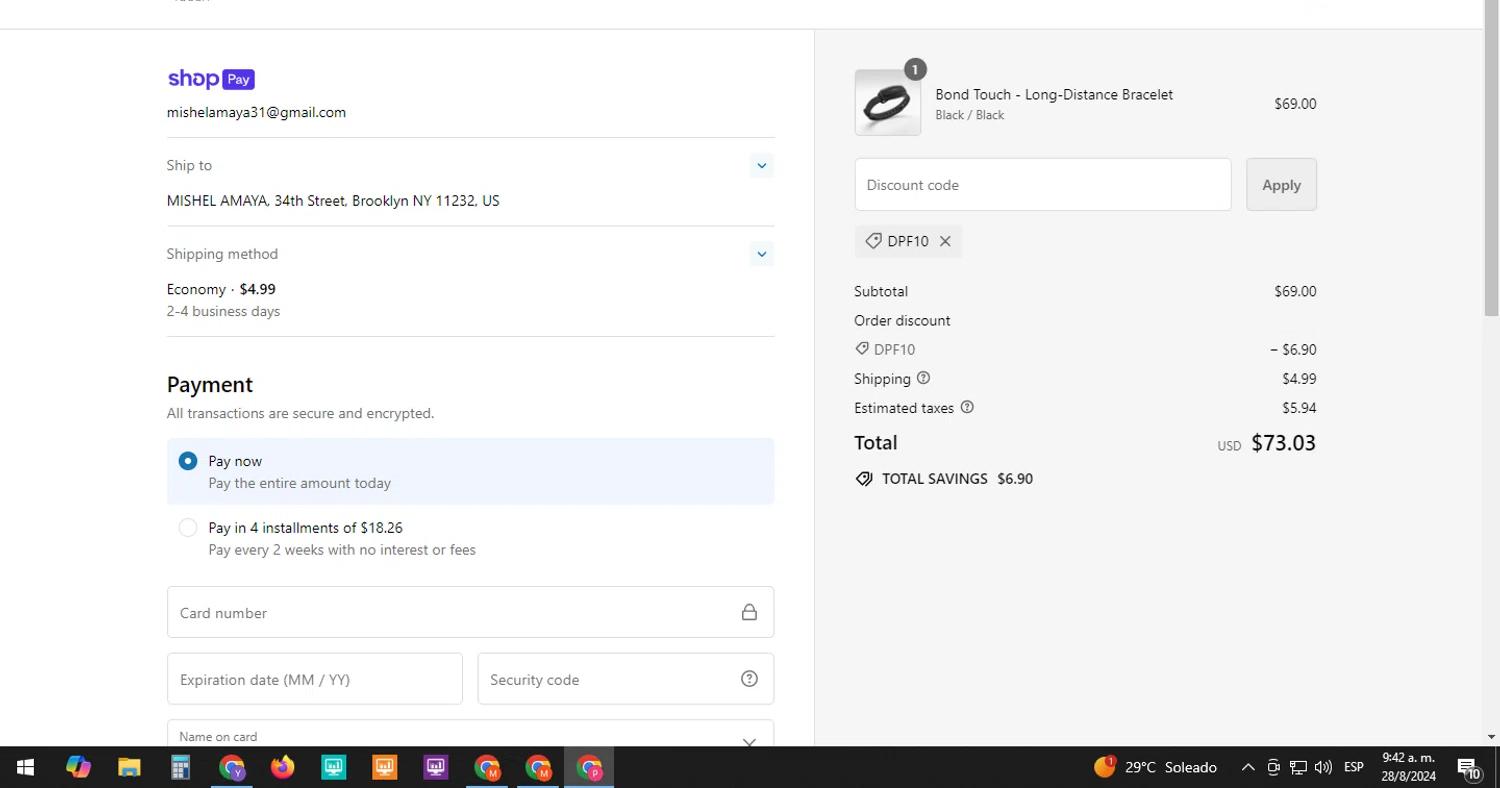Click the Discount code input field

pyautogui.click(x=1042, y=185)
